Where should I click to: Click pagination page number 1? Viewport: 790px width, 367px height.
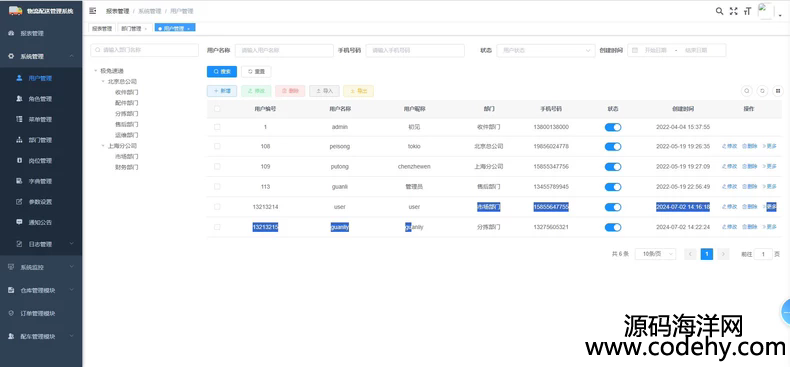[x=707, y=254]
